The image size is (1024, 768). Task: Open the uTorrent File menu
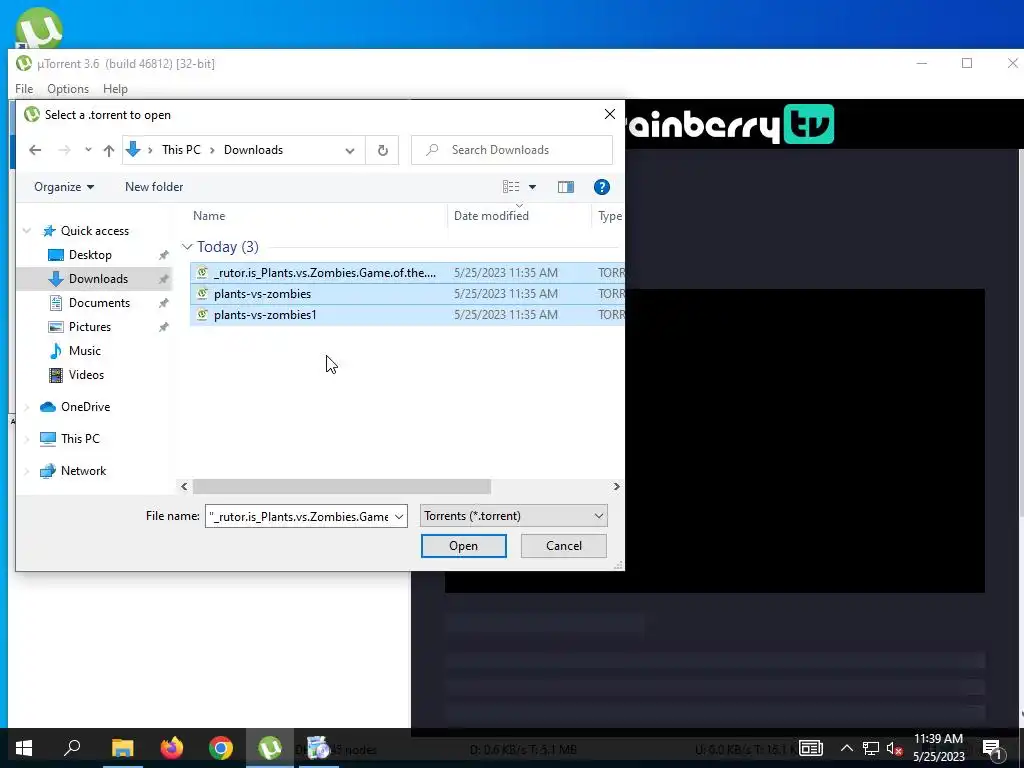pyautogui.click(x=24, y=89)
